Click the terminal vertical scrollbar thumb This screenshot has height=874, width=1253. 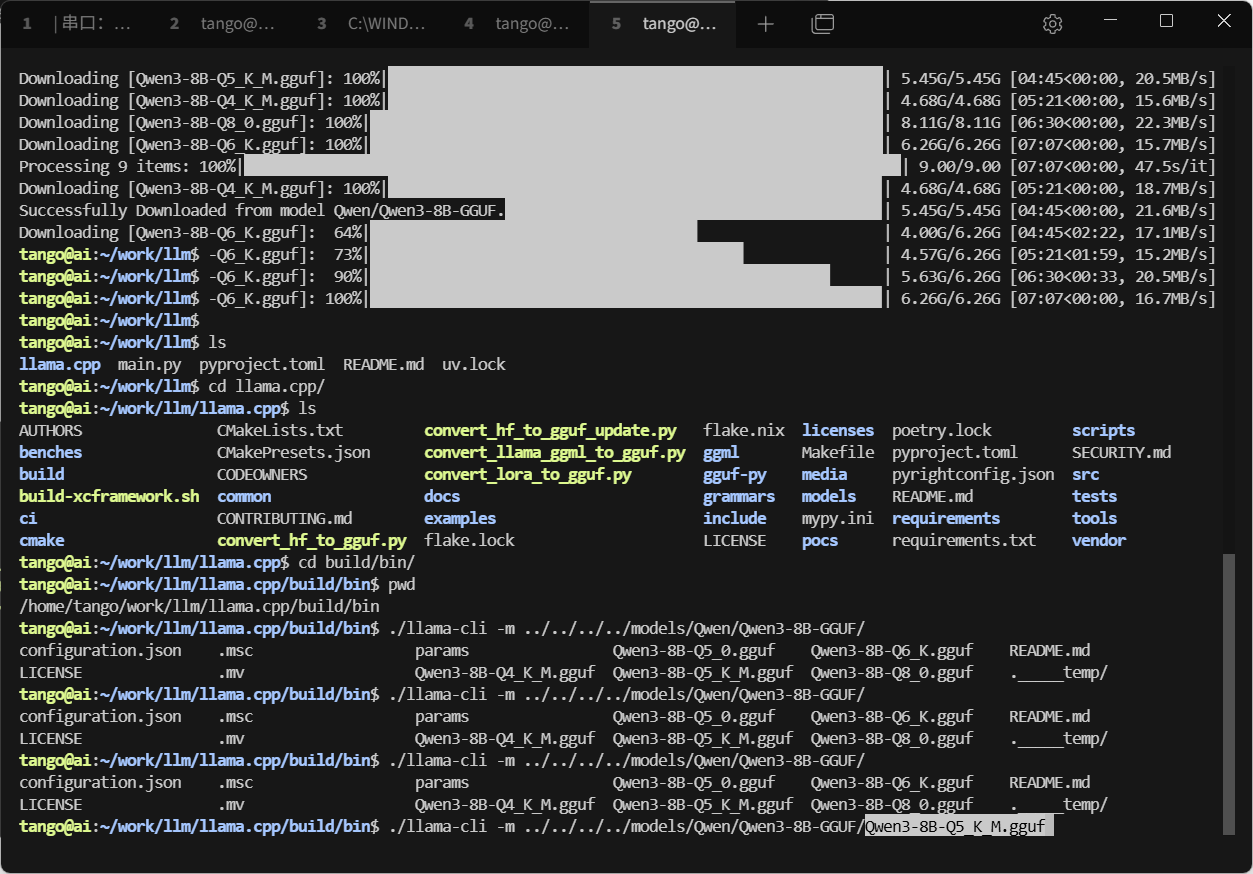tap(1228, 694)
